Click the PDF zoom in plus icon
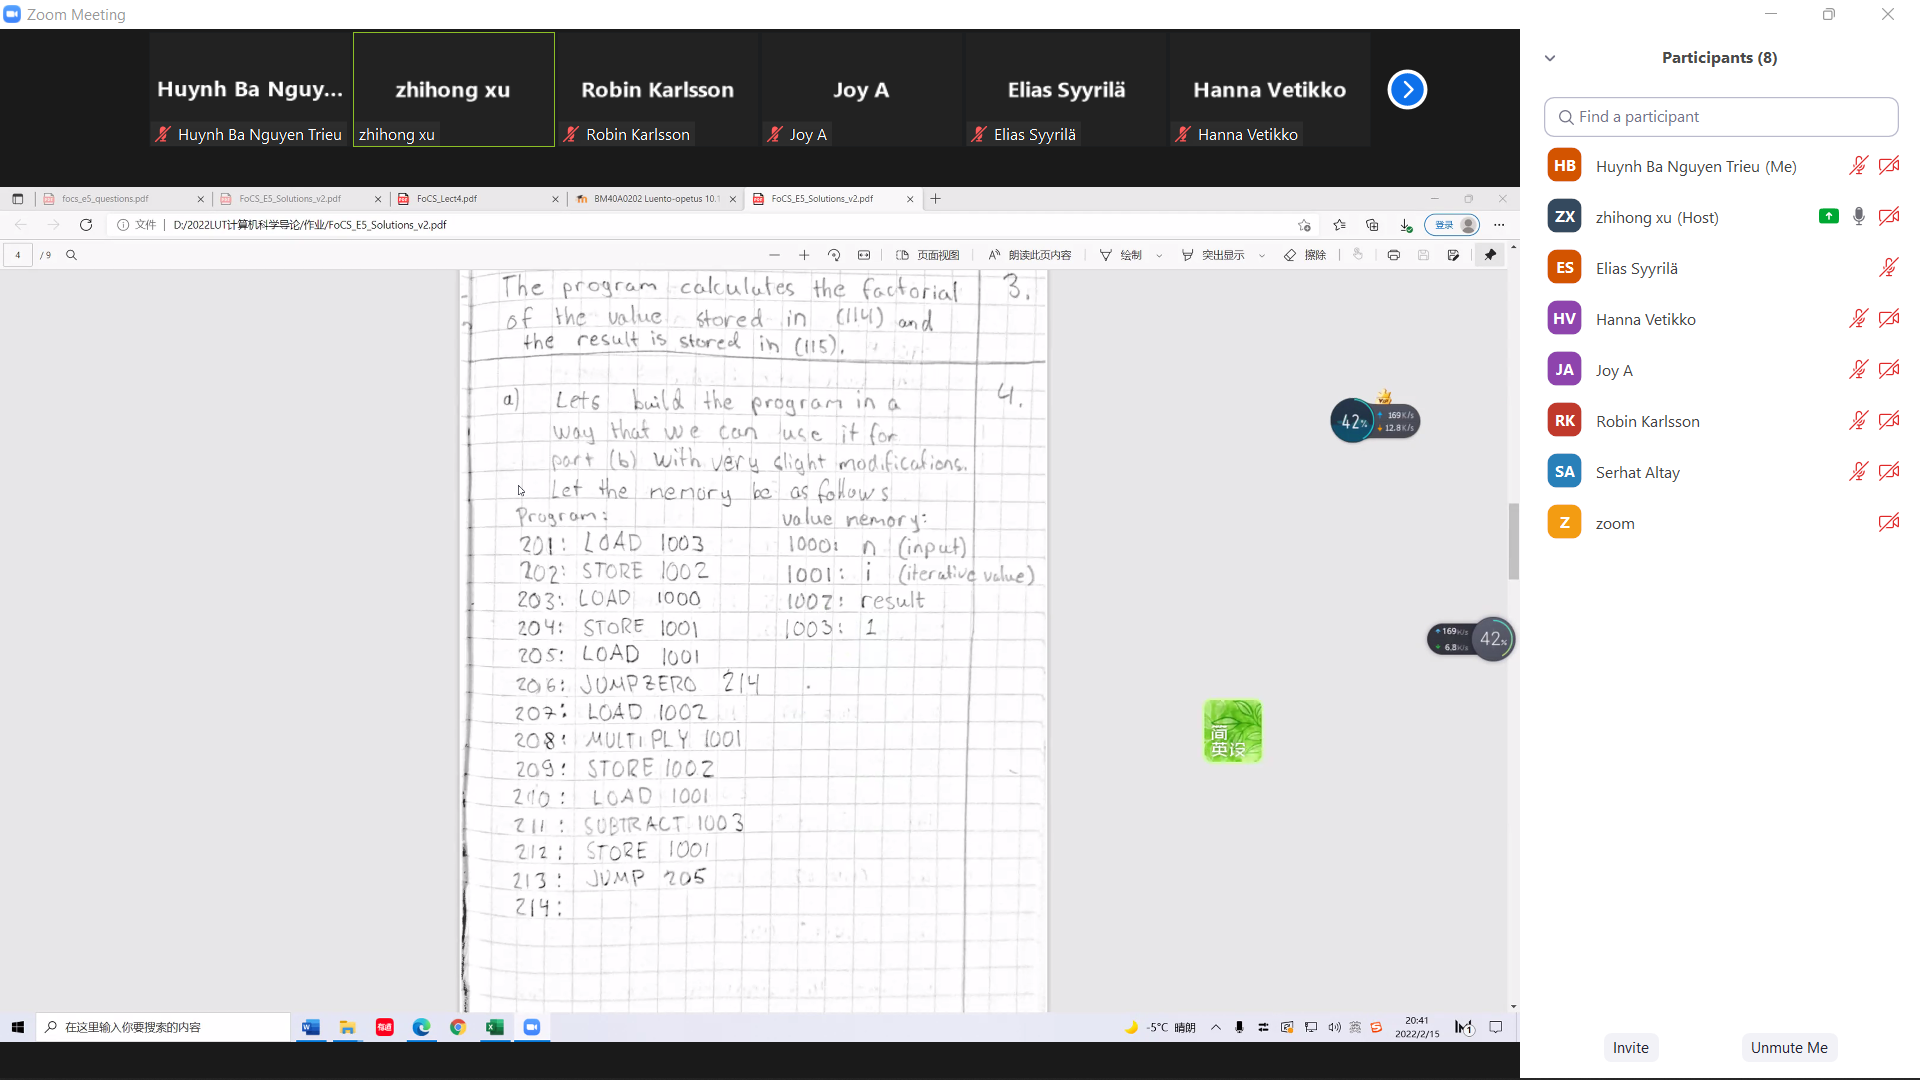 coord(804,255)
